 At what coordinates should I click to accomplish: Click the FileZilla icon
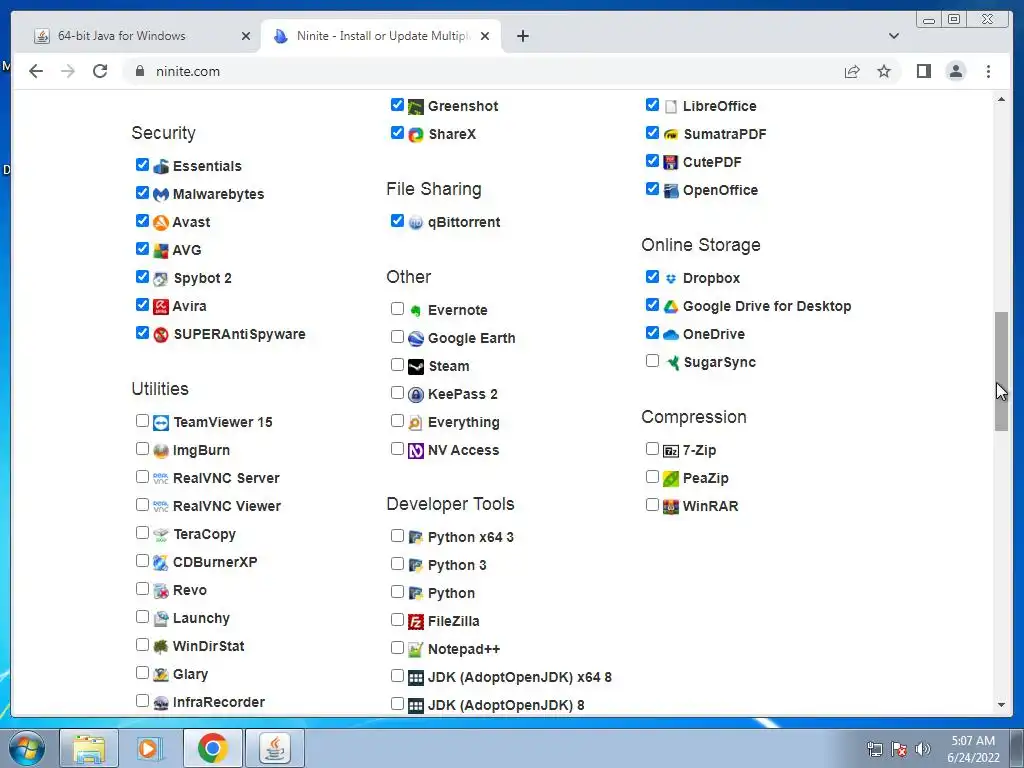416,622
